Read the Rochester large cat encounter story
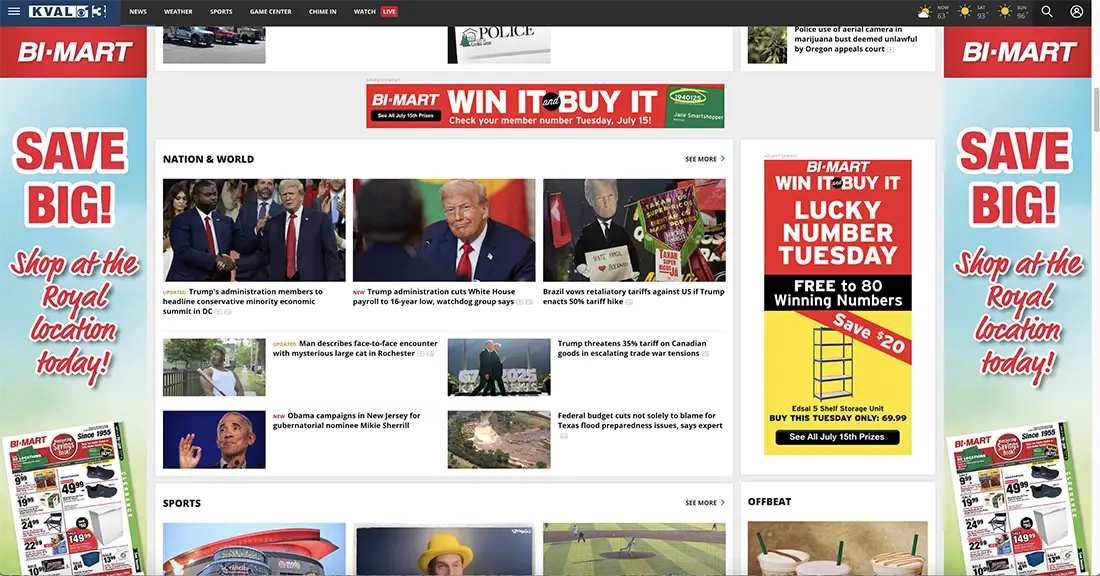Image resolution: width=1100 pixels, height=576 pixels. tap(355, 348)
